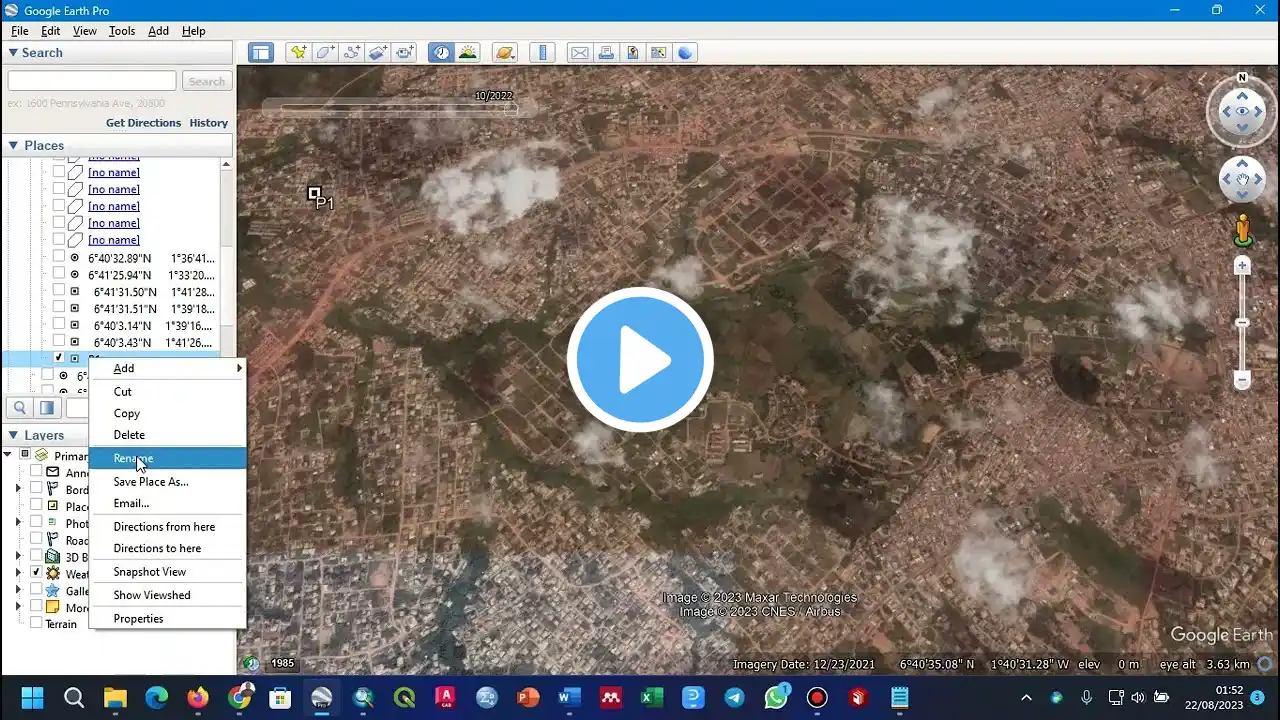Screen dimensions: 1280x720
Task: Select Save Place As in context menu
Action: [x=167, y=481]
